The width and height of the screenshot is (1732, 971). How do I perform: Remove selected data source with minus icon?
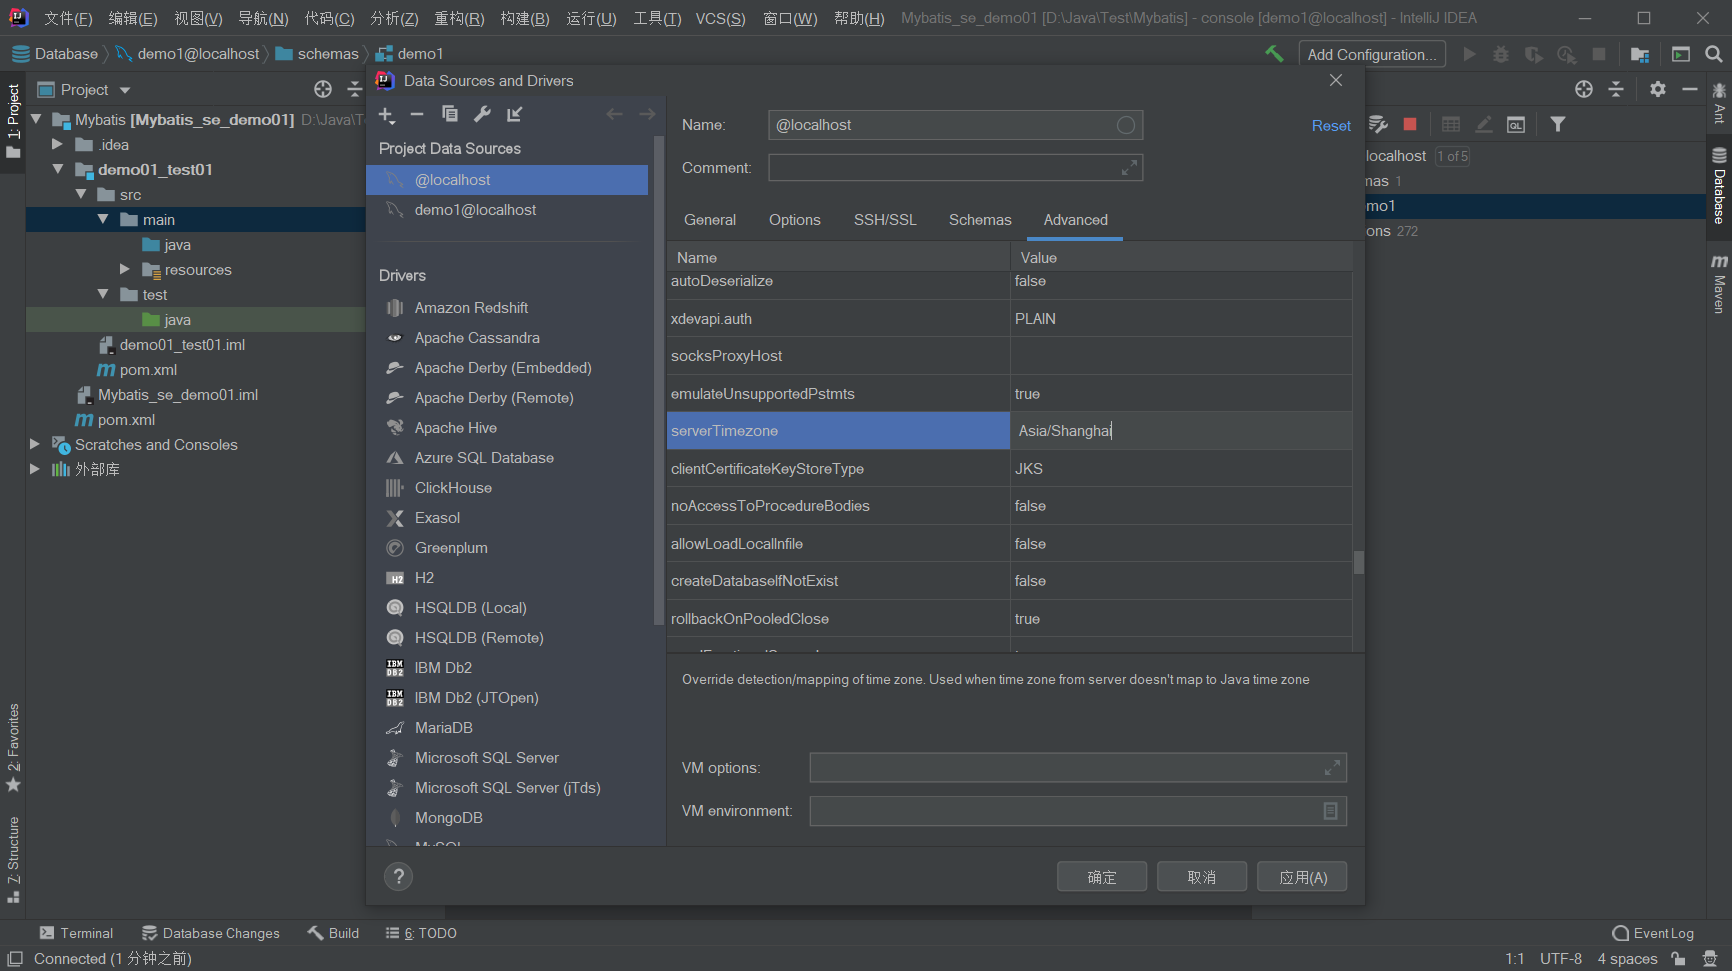pyautogui.click(x=417, y=115)
